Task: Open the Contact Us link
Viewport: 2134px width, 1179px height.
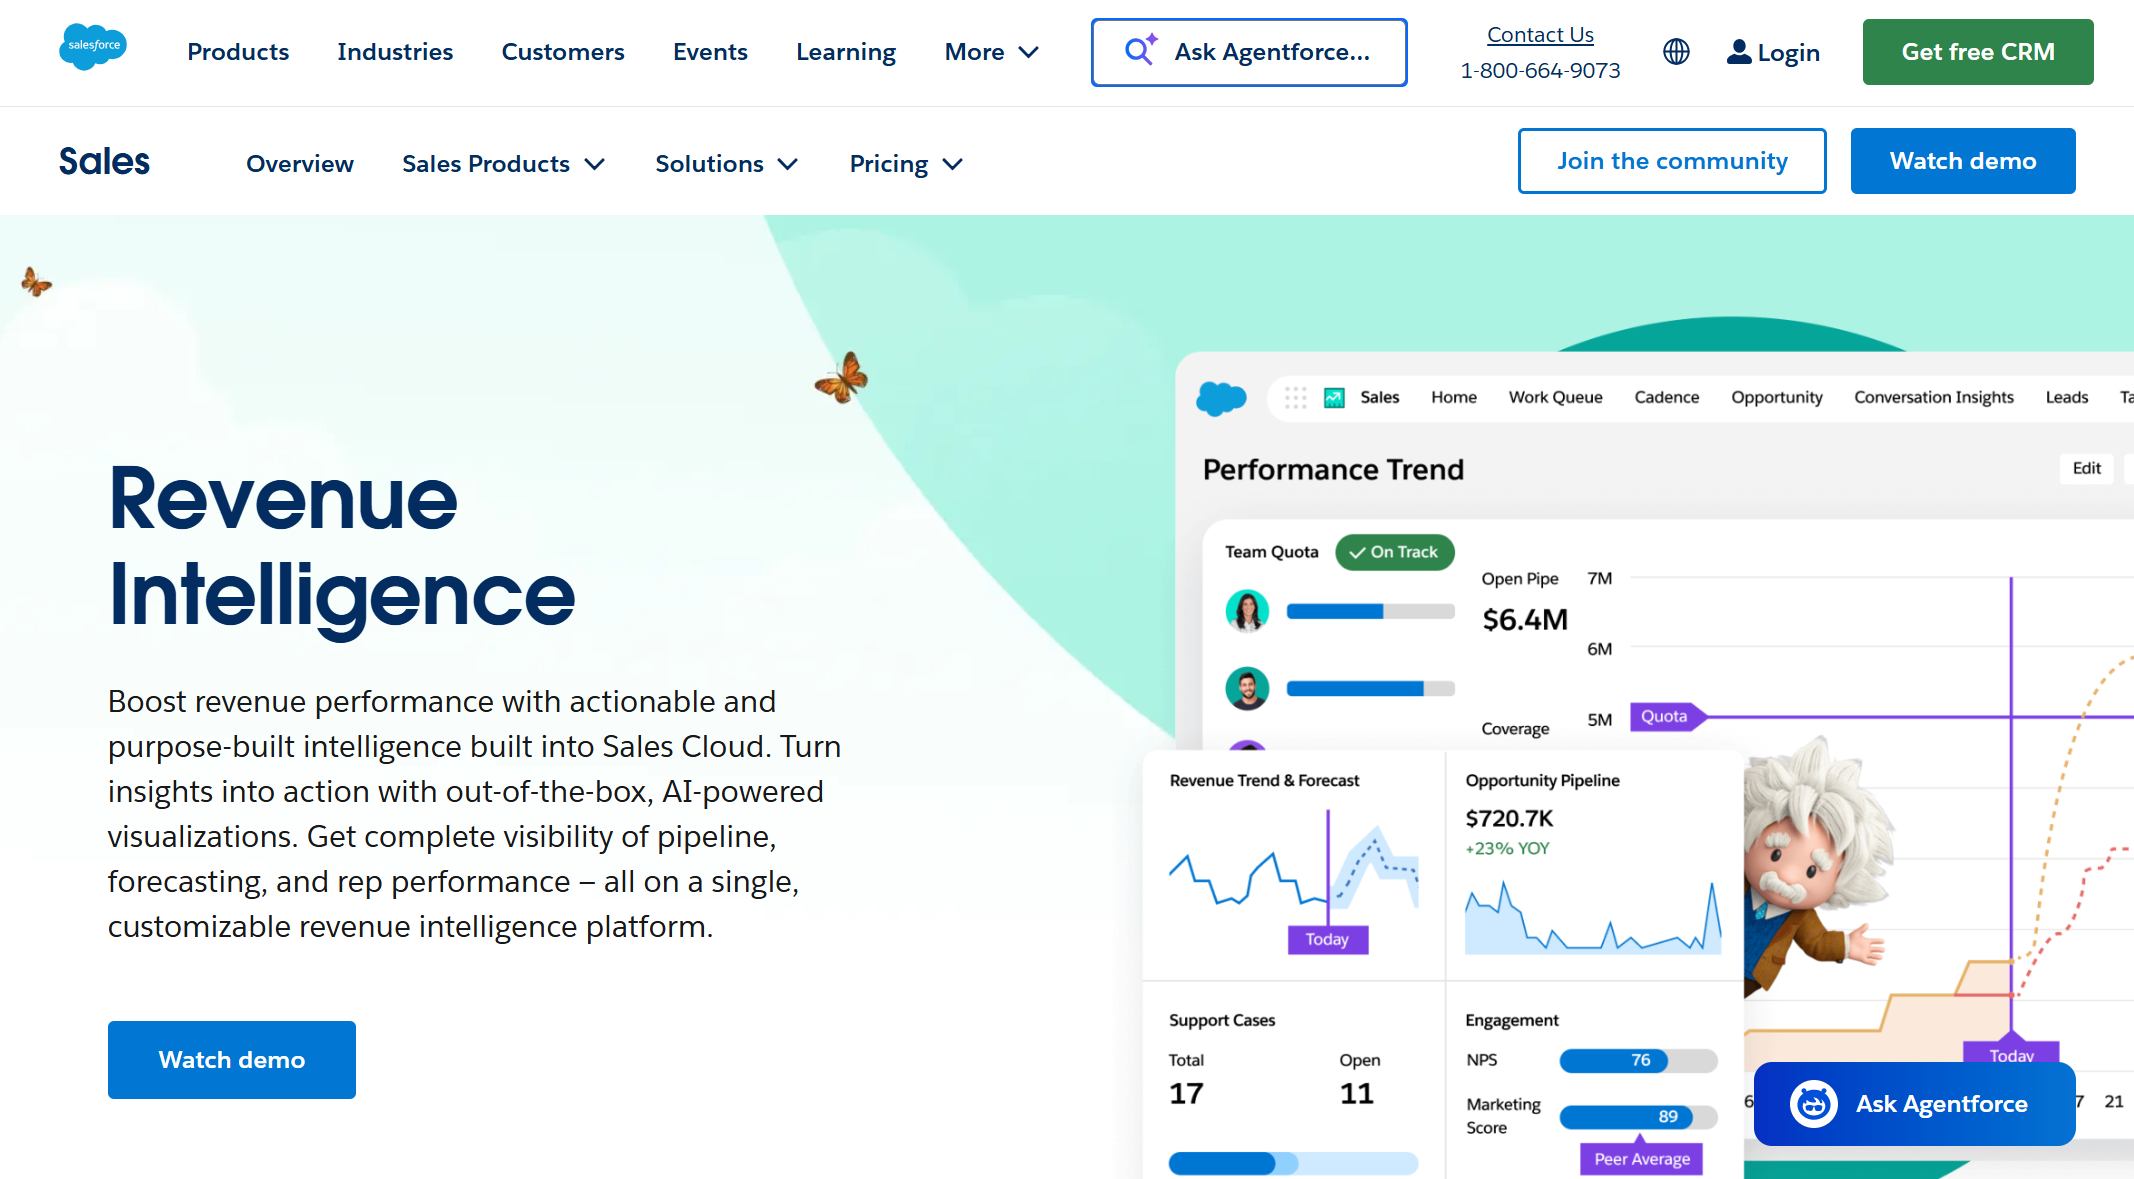Action: click(x=1540, y=33)
